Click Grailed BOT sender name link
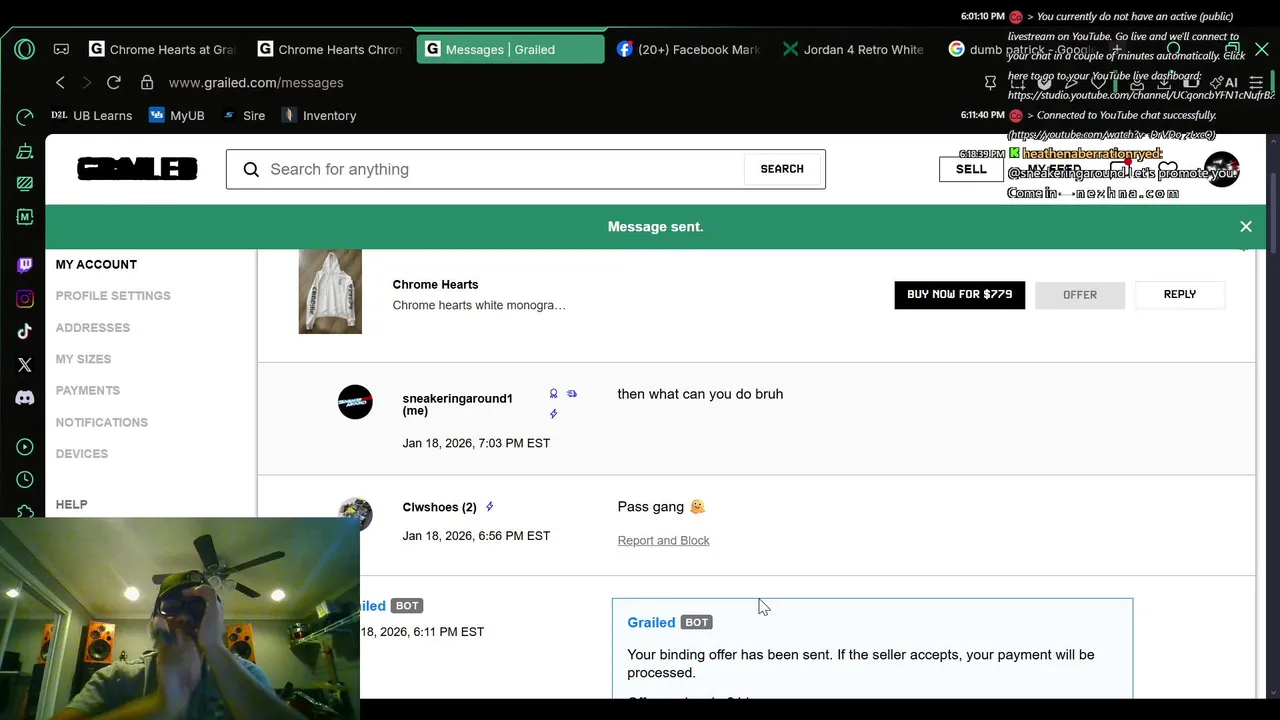The height and width of the screenshot is (720, 1280). click(651, 623)
